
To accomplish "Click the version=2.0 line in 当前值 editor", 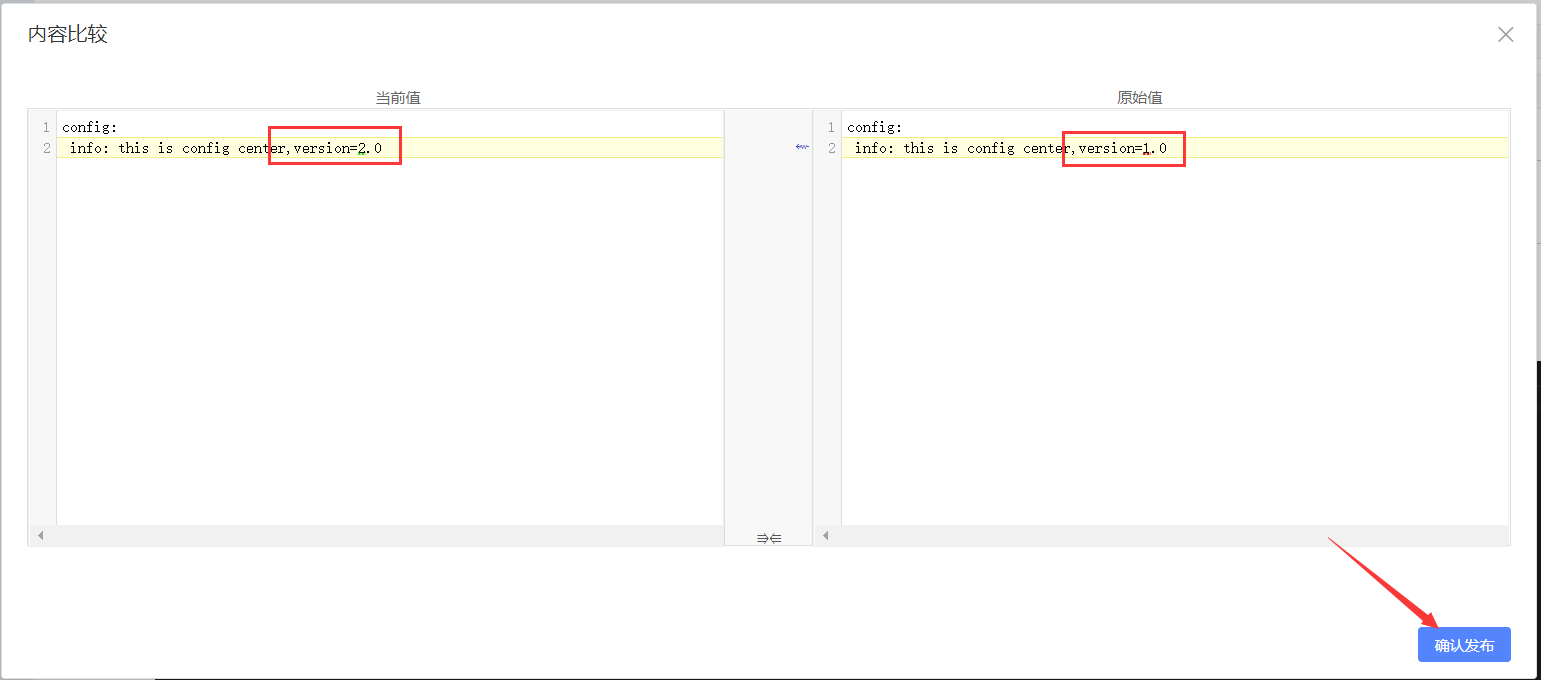I will [390, 148].
